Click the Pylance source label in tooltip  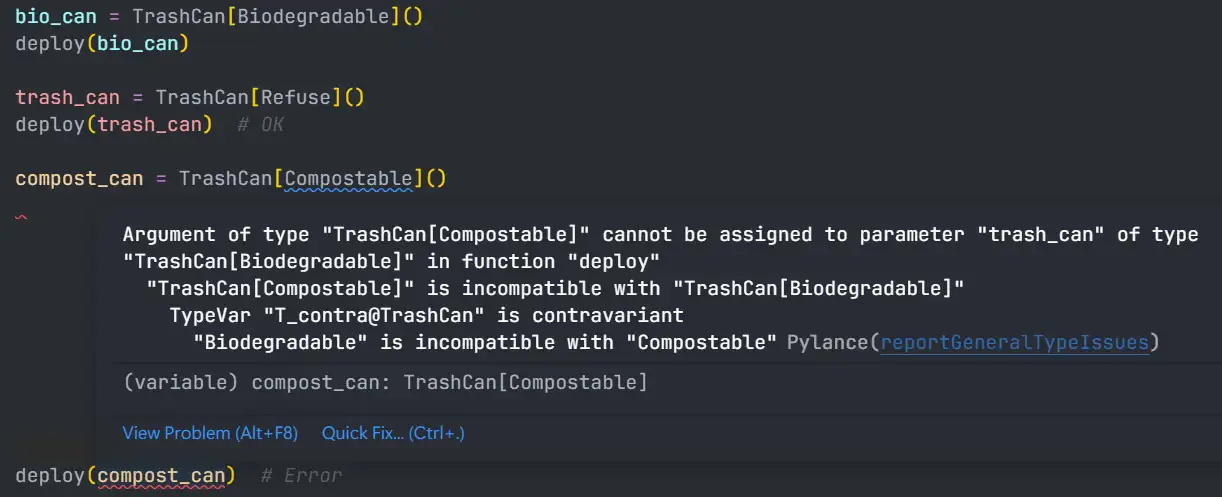click(828, 342)
